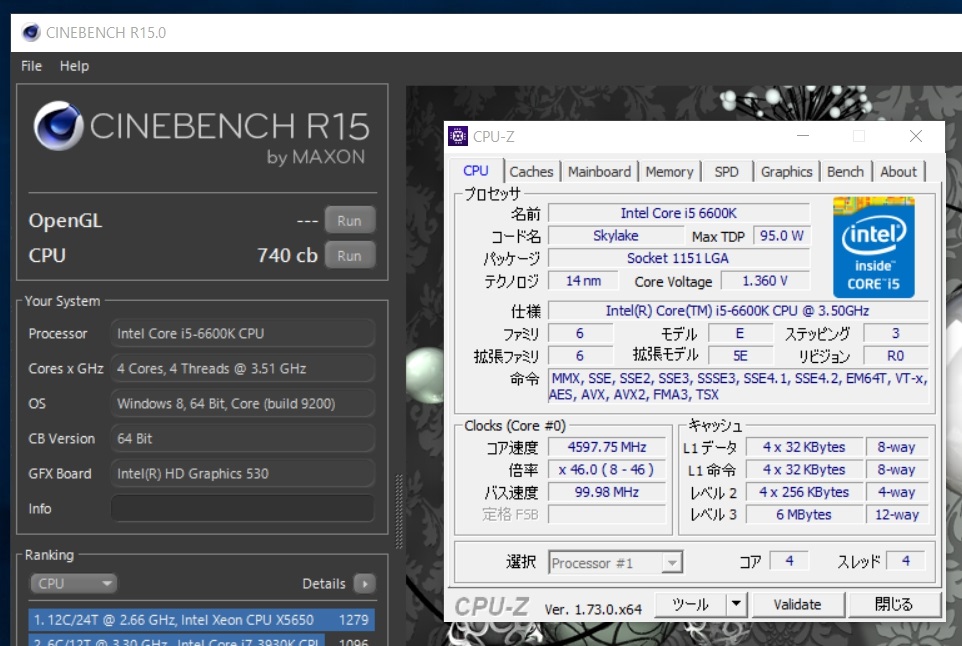The width and height of the screenshot is (962, 646).
Task: Click the 740 cb CPU score
Action: (287, 255)
